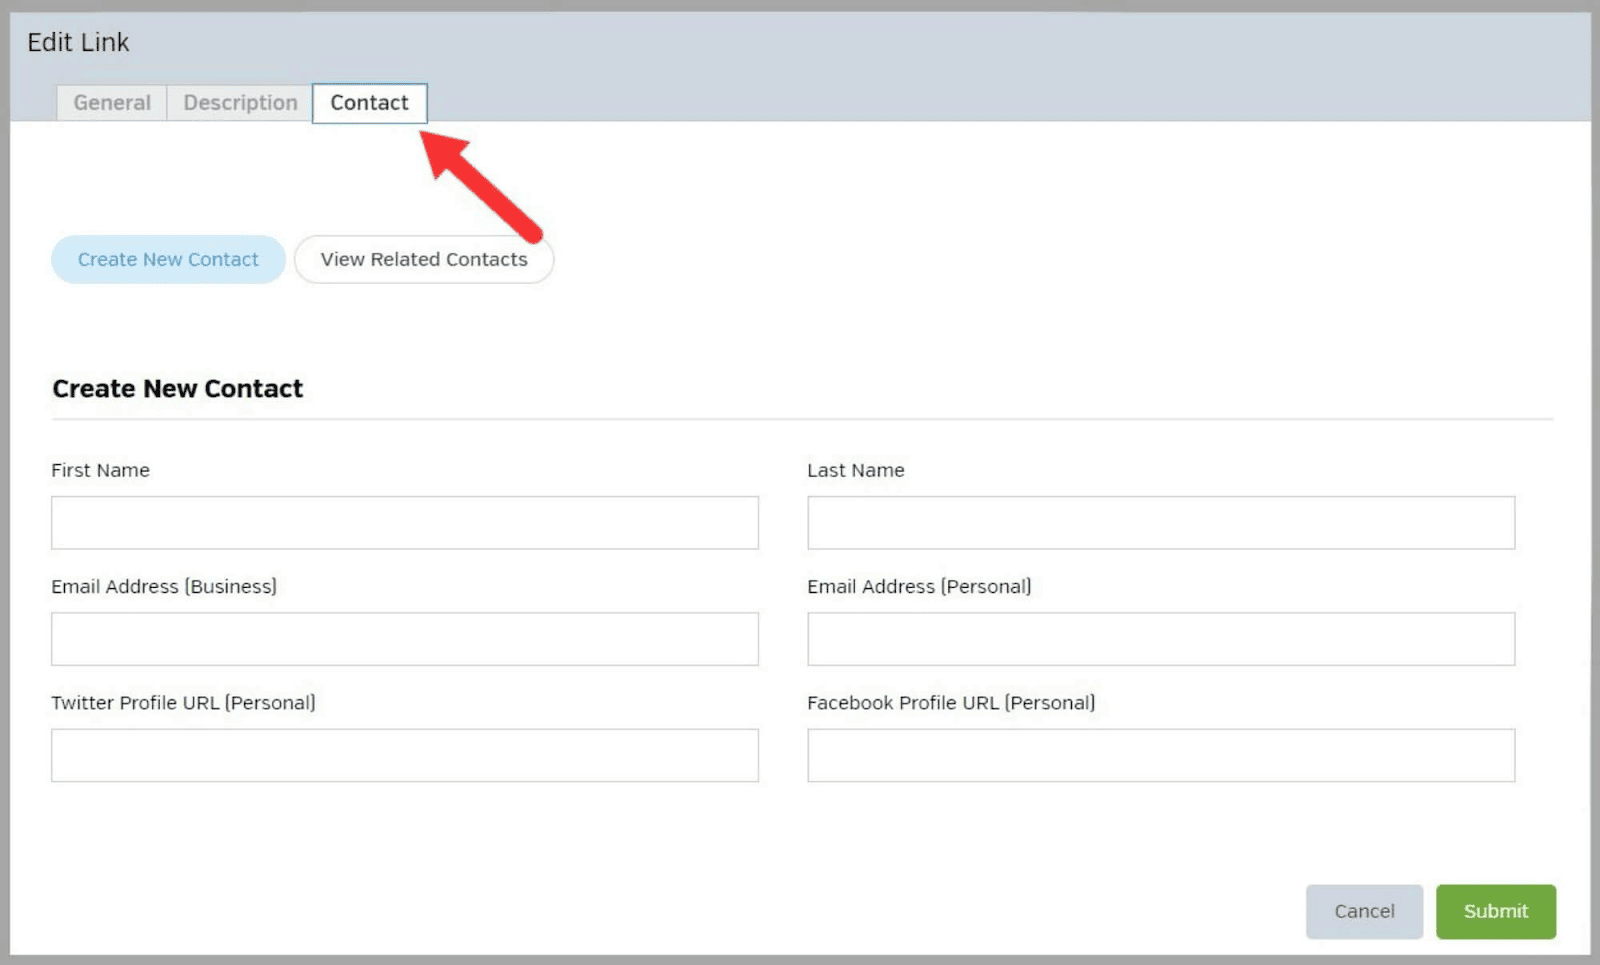Screen dimensions: 1600x965
Task: Click inside the First Name field
Action: 404,522
